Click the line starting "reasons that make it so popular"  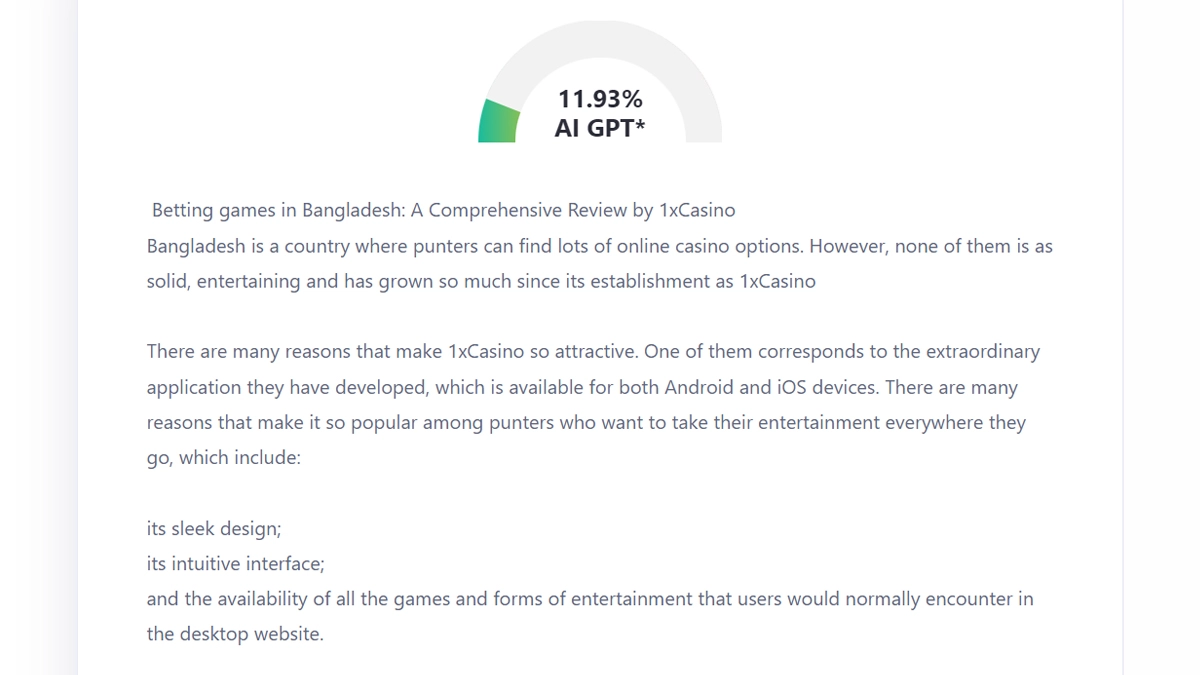[x=586, y=422]
